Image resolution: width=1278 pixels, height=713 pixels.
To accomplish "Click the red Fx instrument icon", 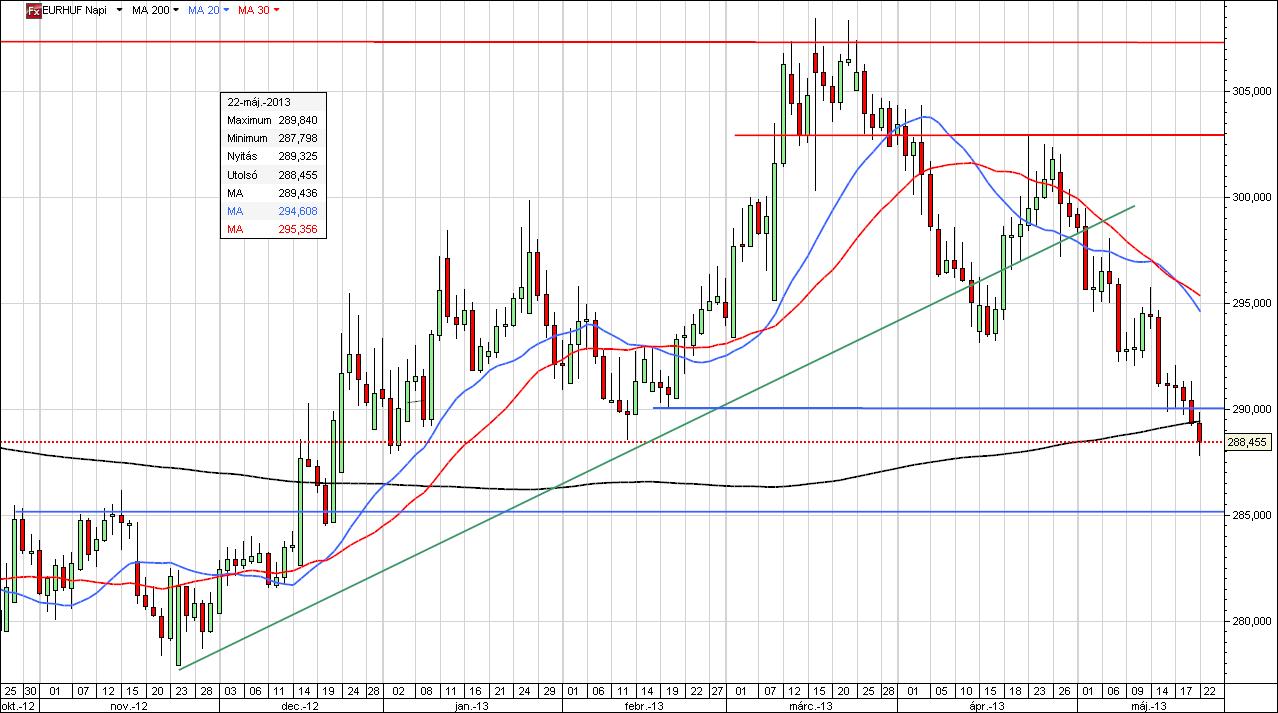I will (33, 9).
